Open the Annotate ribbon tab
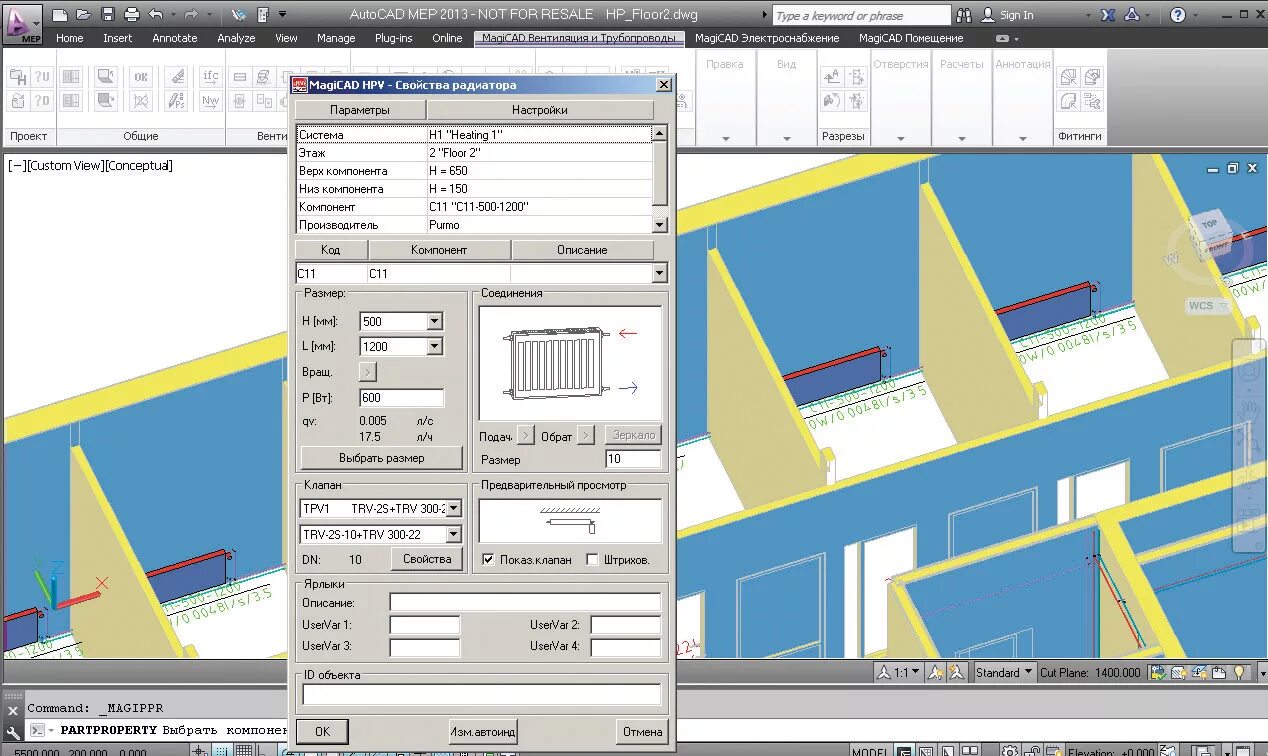Image resolution: width=1268 pixels, height=756 pixels. click(175, 38)
